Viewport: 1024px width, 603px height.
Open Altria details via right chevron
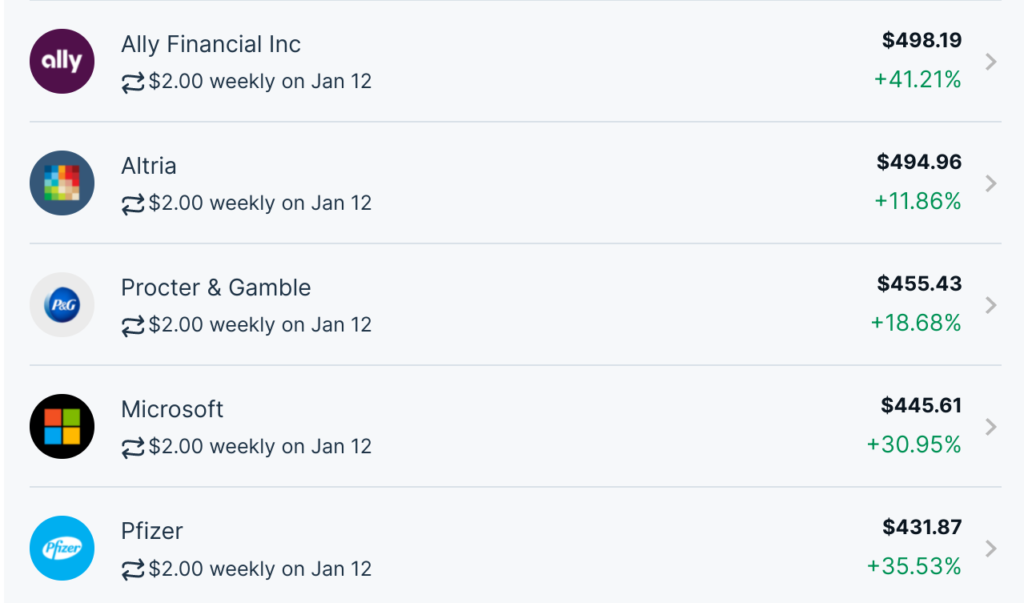[991, 183]
